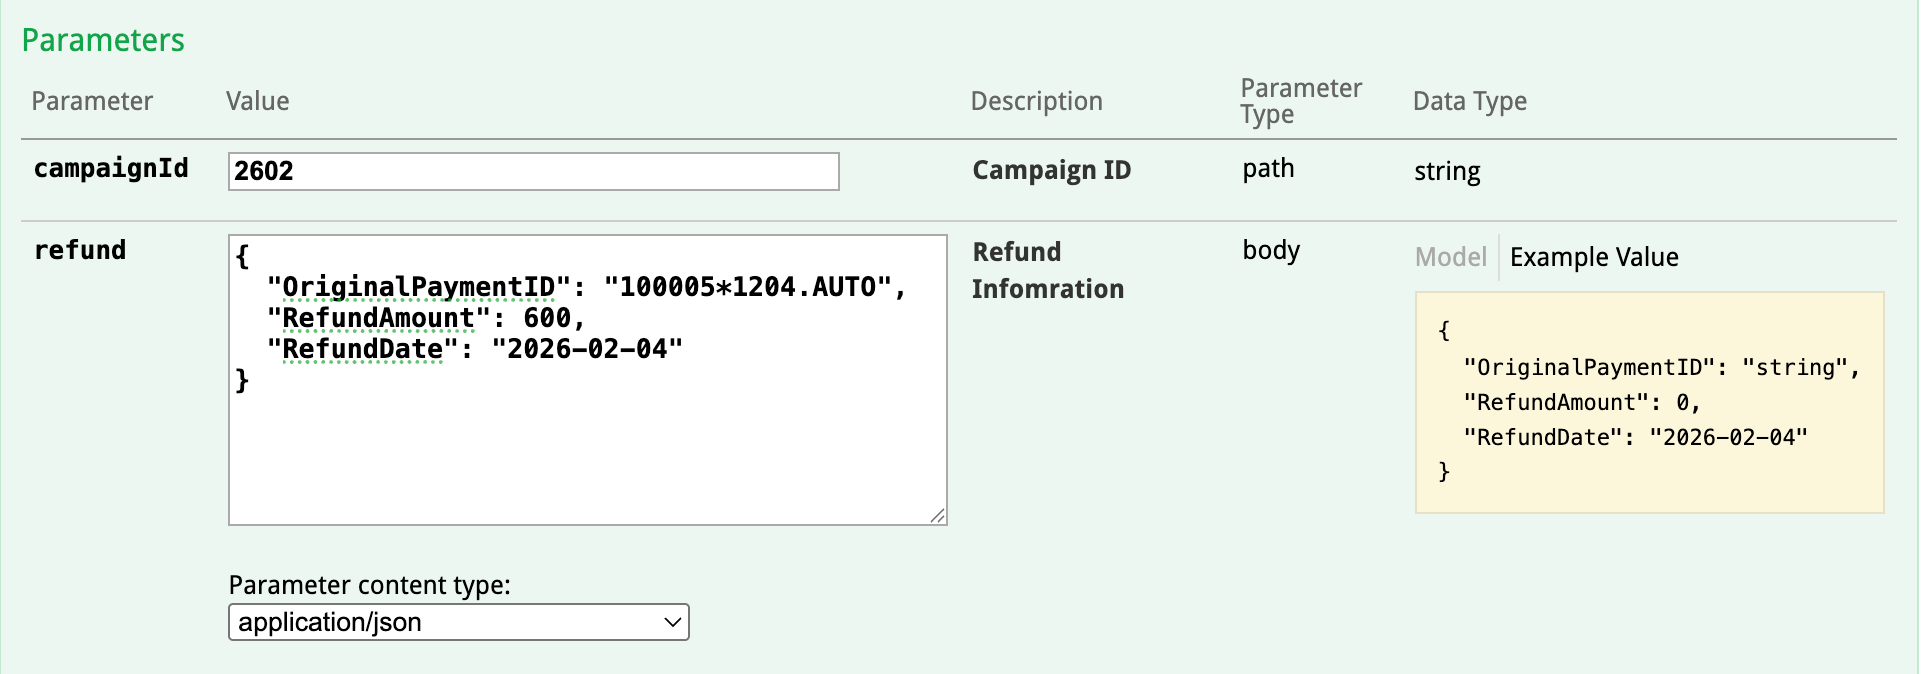
Task: Click the RefundDate line in refund textarea
Action: point(475,349)
